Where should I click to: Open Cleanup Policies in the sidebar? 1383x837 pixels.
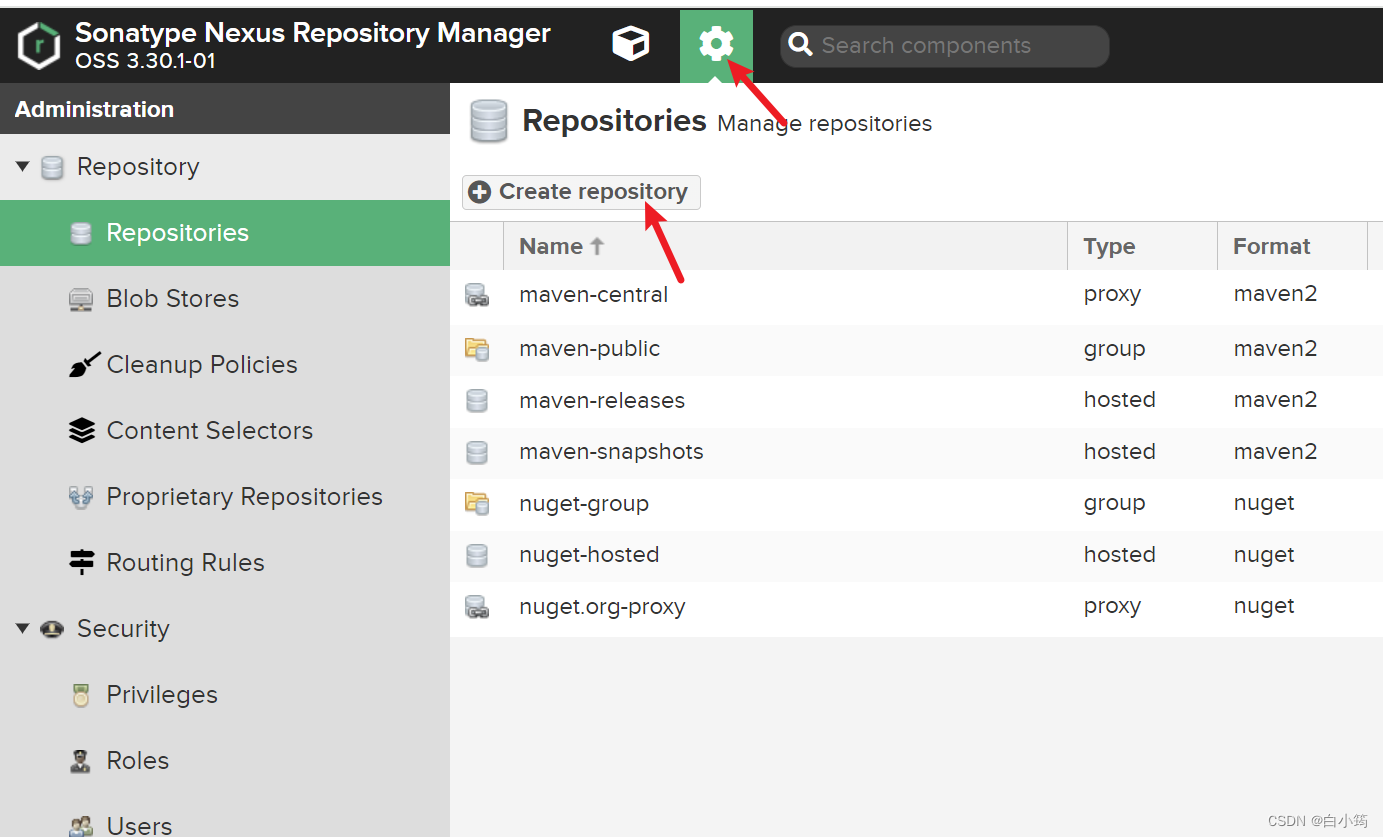[x=225, y=365]
